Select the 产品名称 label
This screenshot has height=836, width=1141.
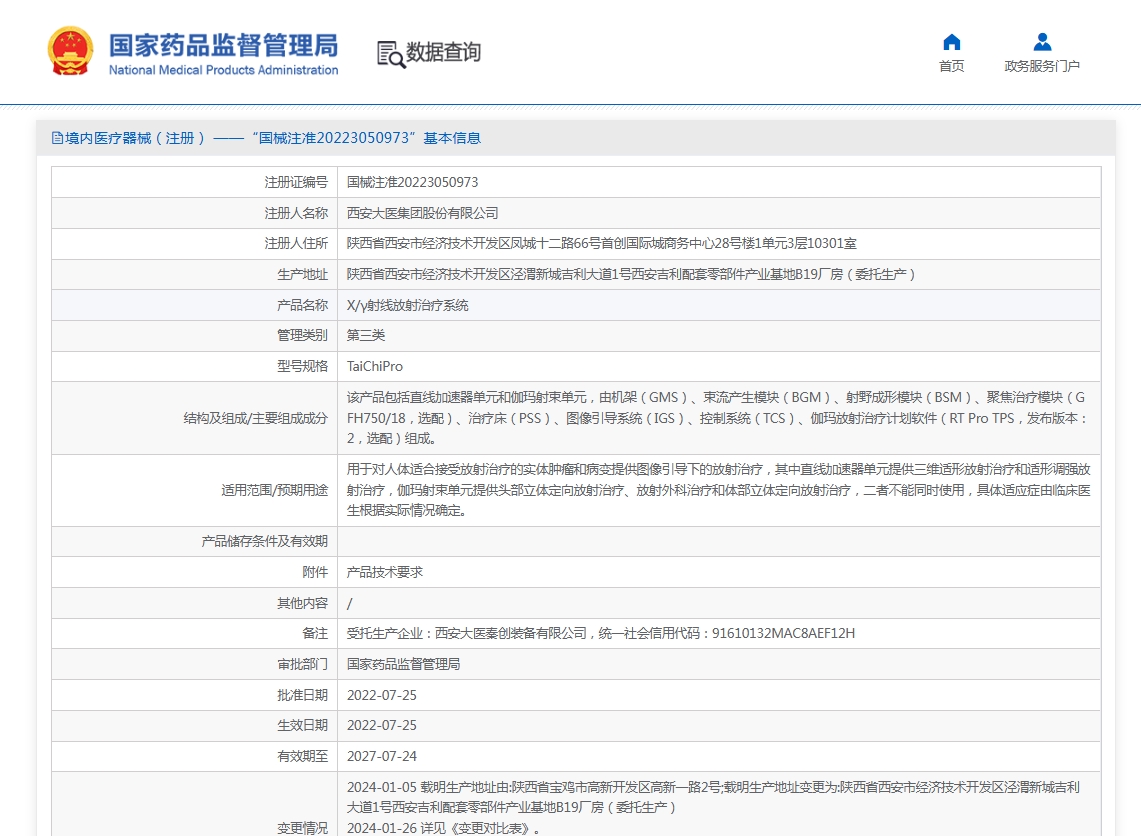pyautogui.click(x=303, y=306)
